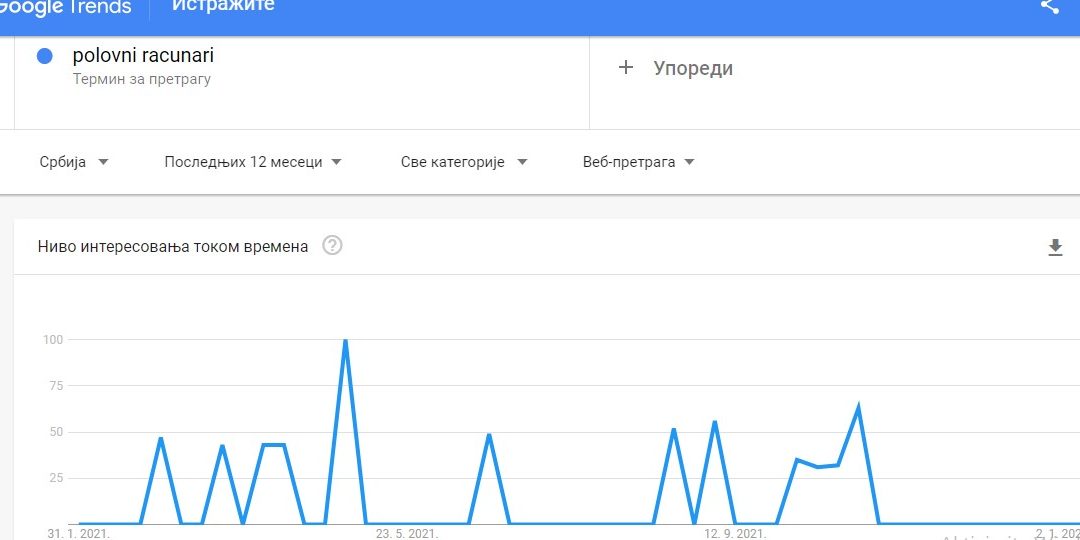Click the blue dot for polovni racunari
Screen dimensions: 1080x540
(44, 56)
